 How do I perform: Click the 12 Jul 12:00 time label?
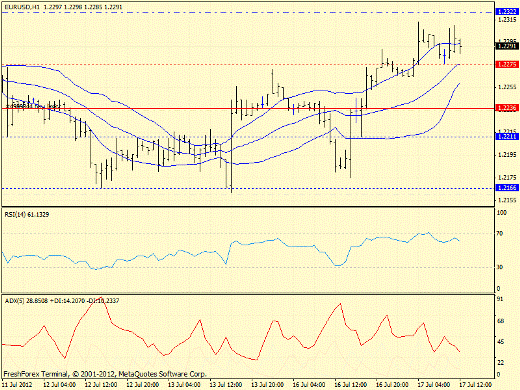point(101,385)
